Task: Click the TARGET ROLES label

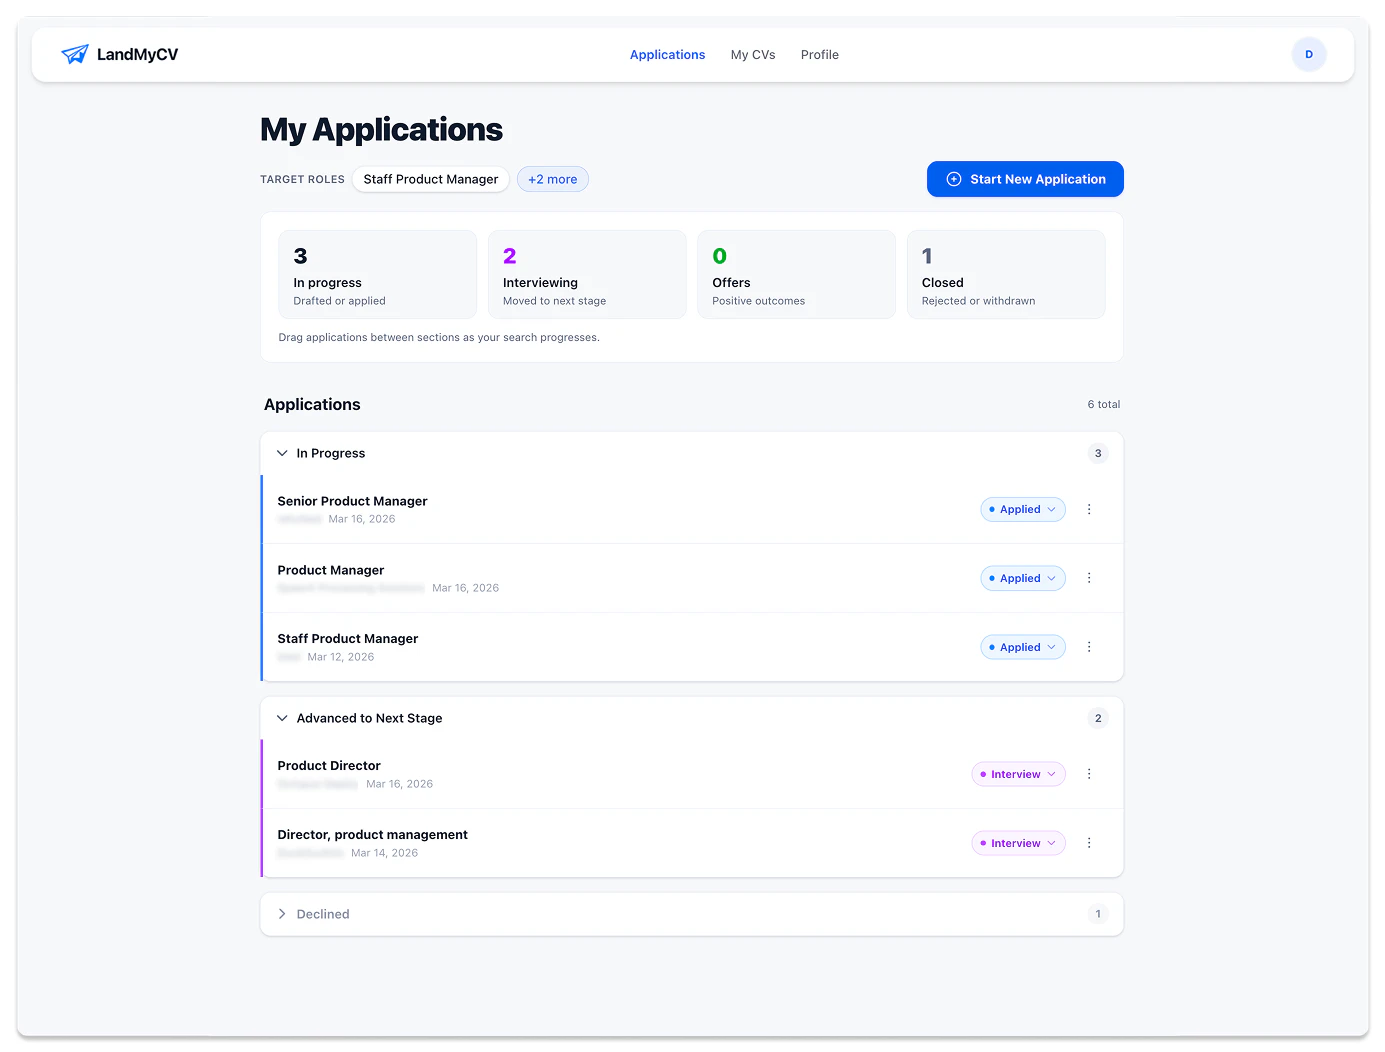Action: coord(302,180)
